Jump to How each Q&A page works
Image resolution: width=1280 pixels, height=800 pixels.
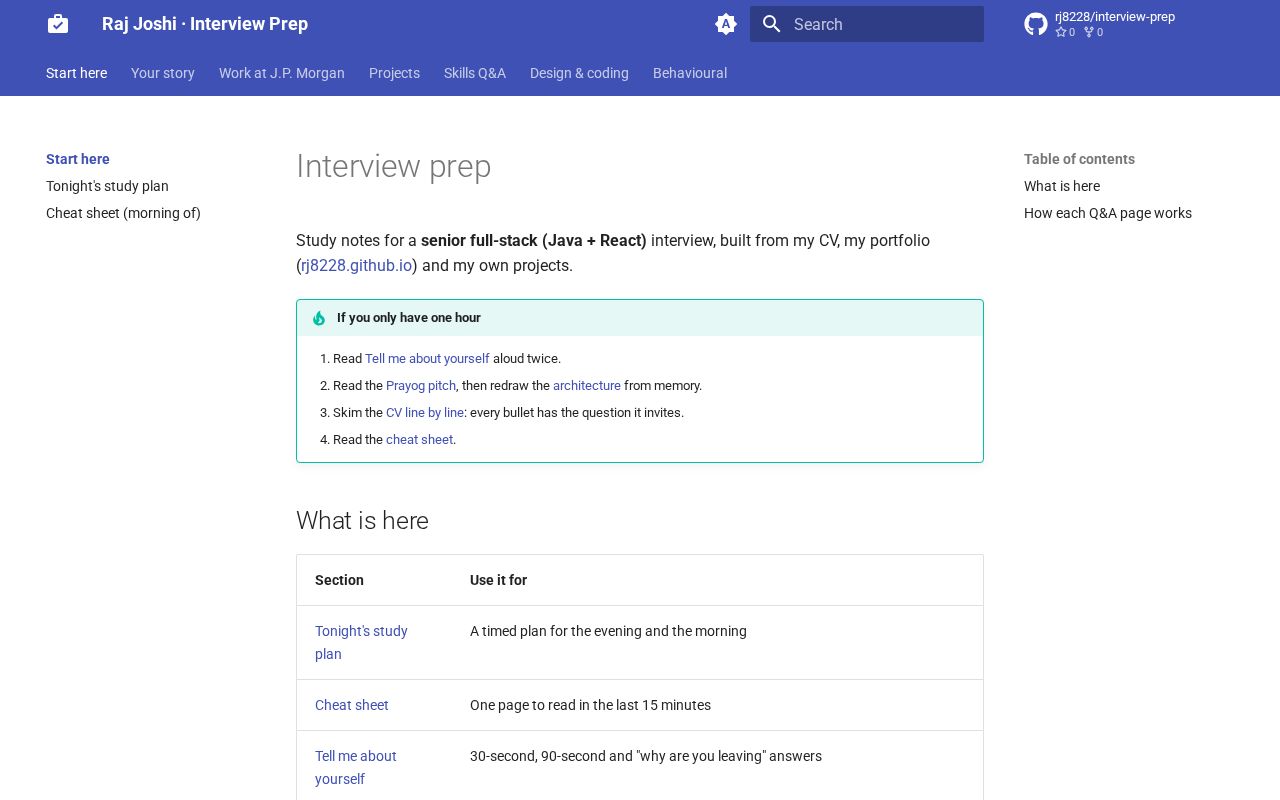tap(1108, 213)
